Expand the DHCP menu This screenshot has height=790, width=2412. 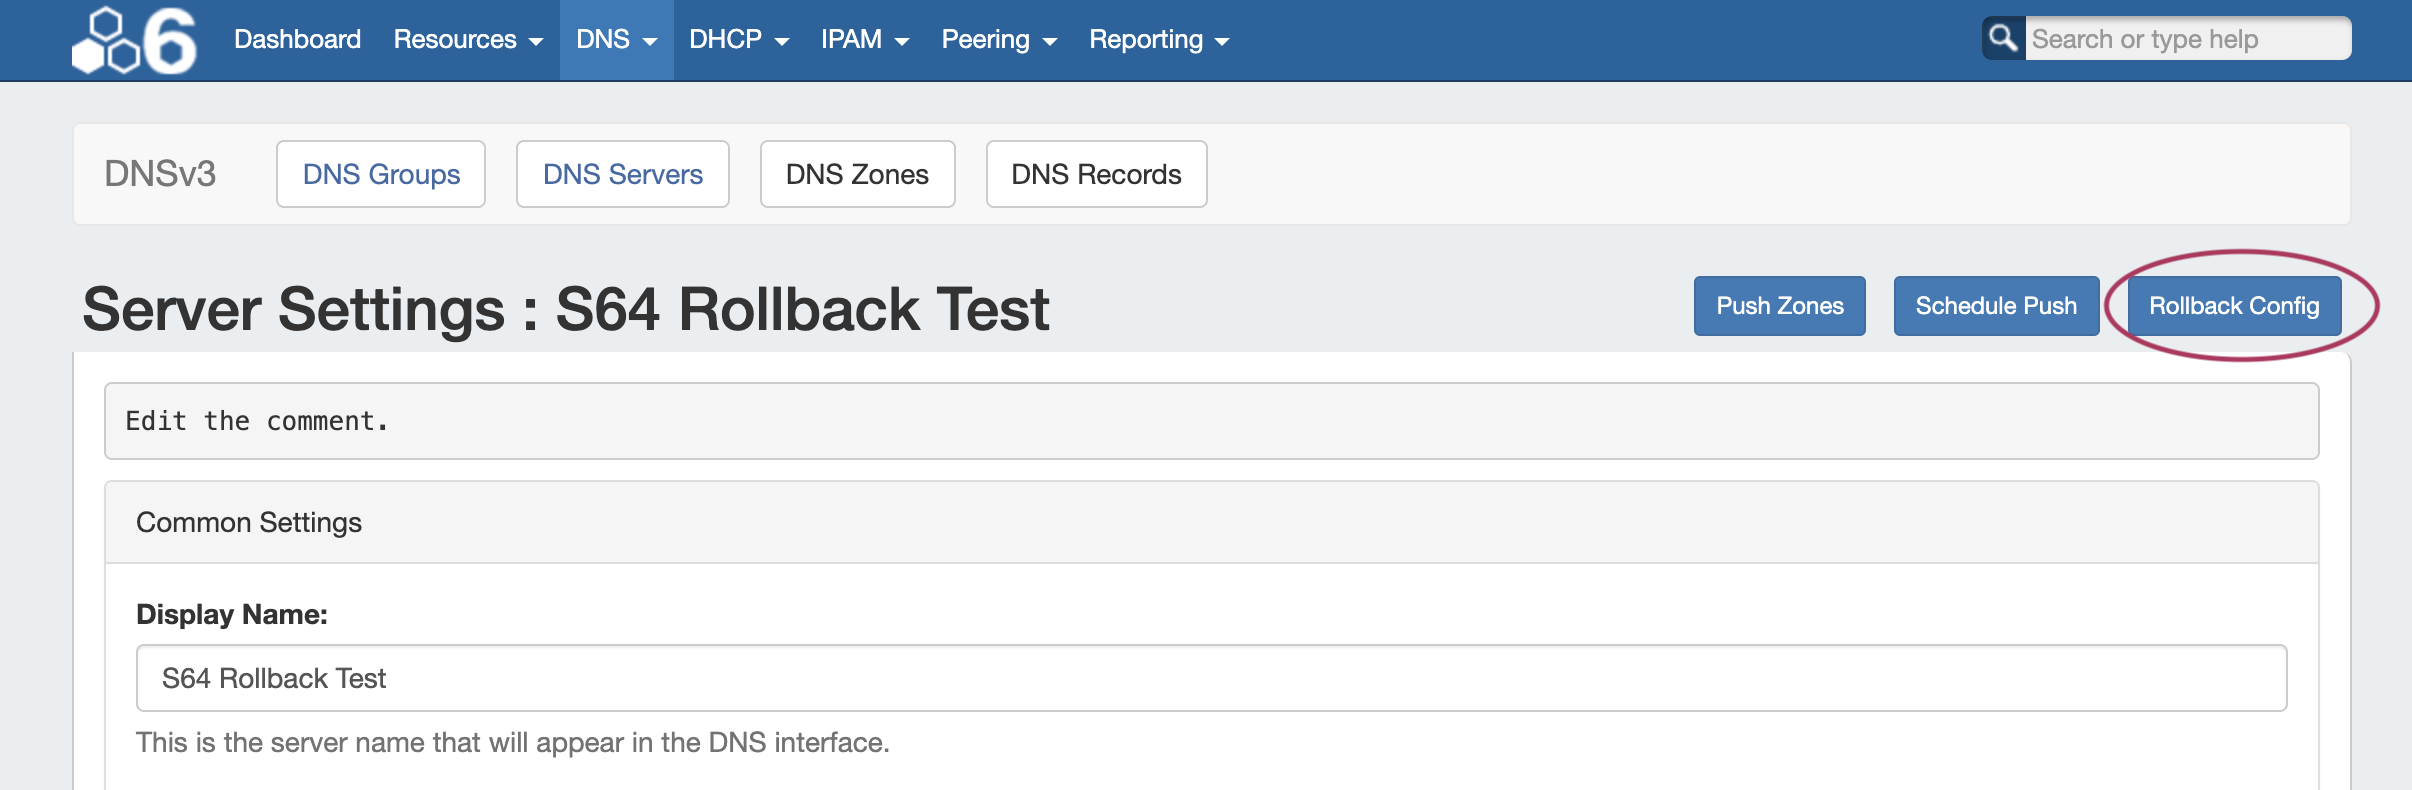coord(738,40)
